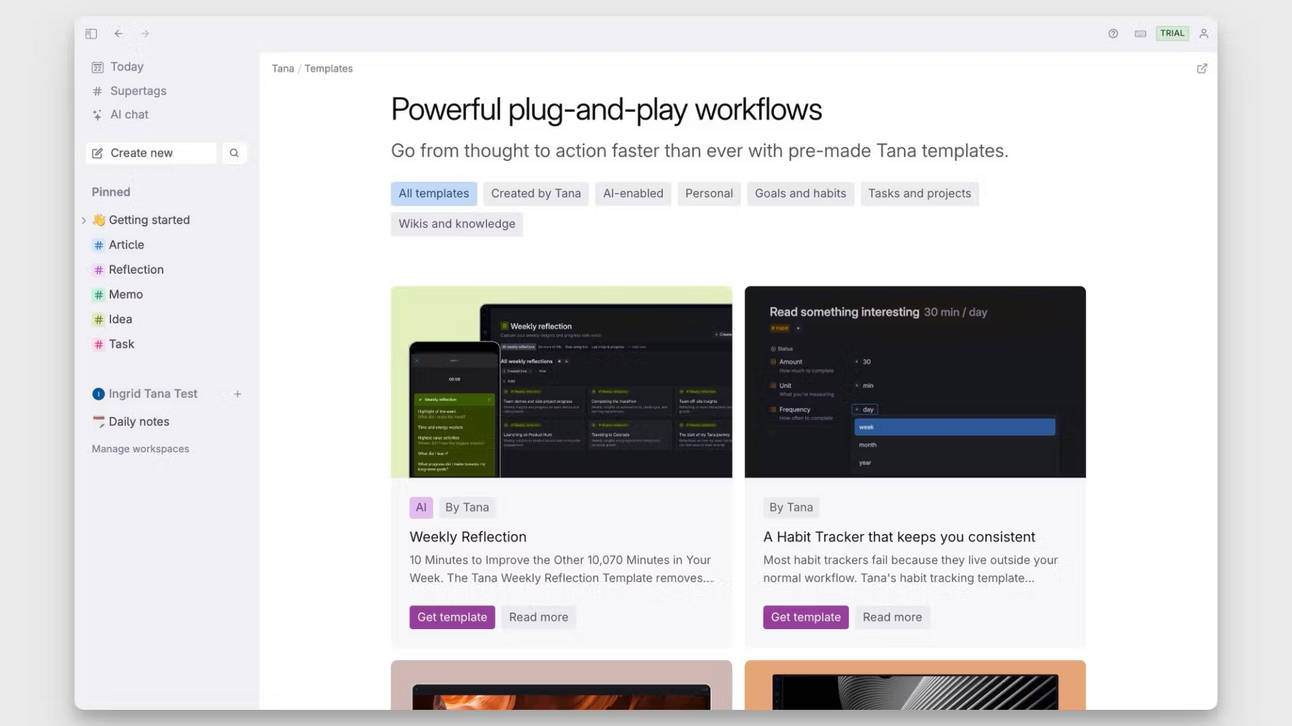Open the Supertags label in sidebar

(x=138, y=91)
